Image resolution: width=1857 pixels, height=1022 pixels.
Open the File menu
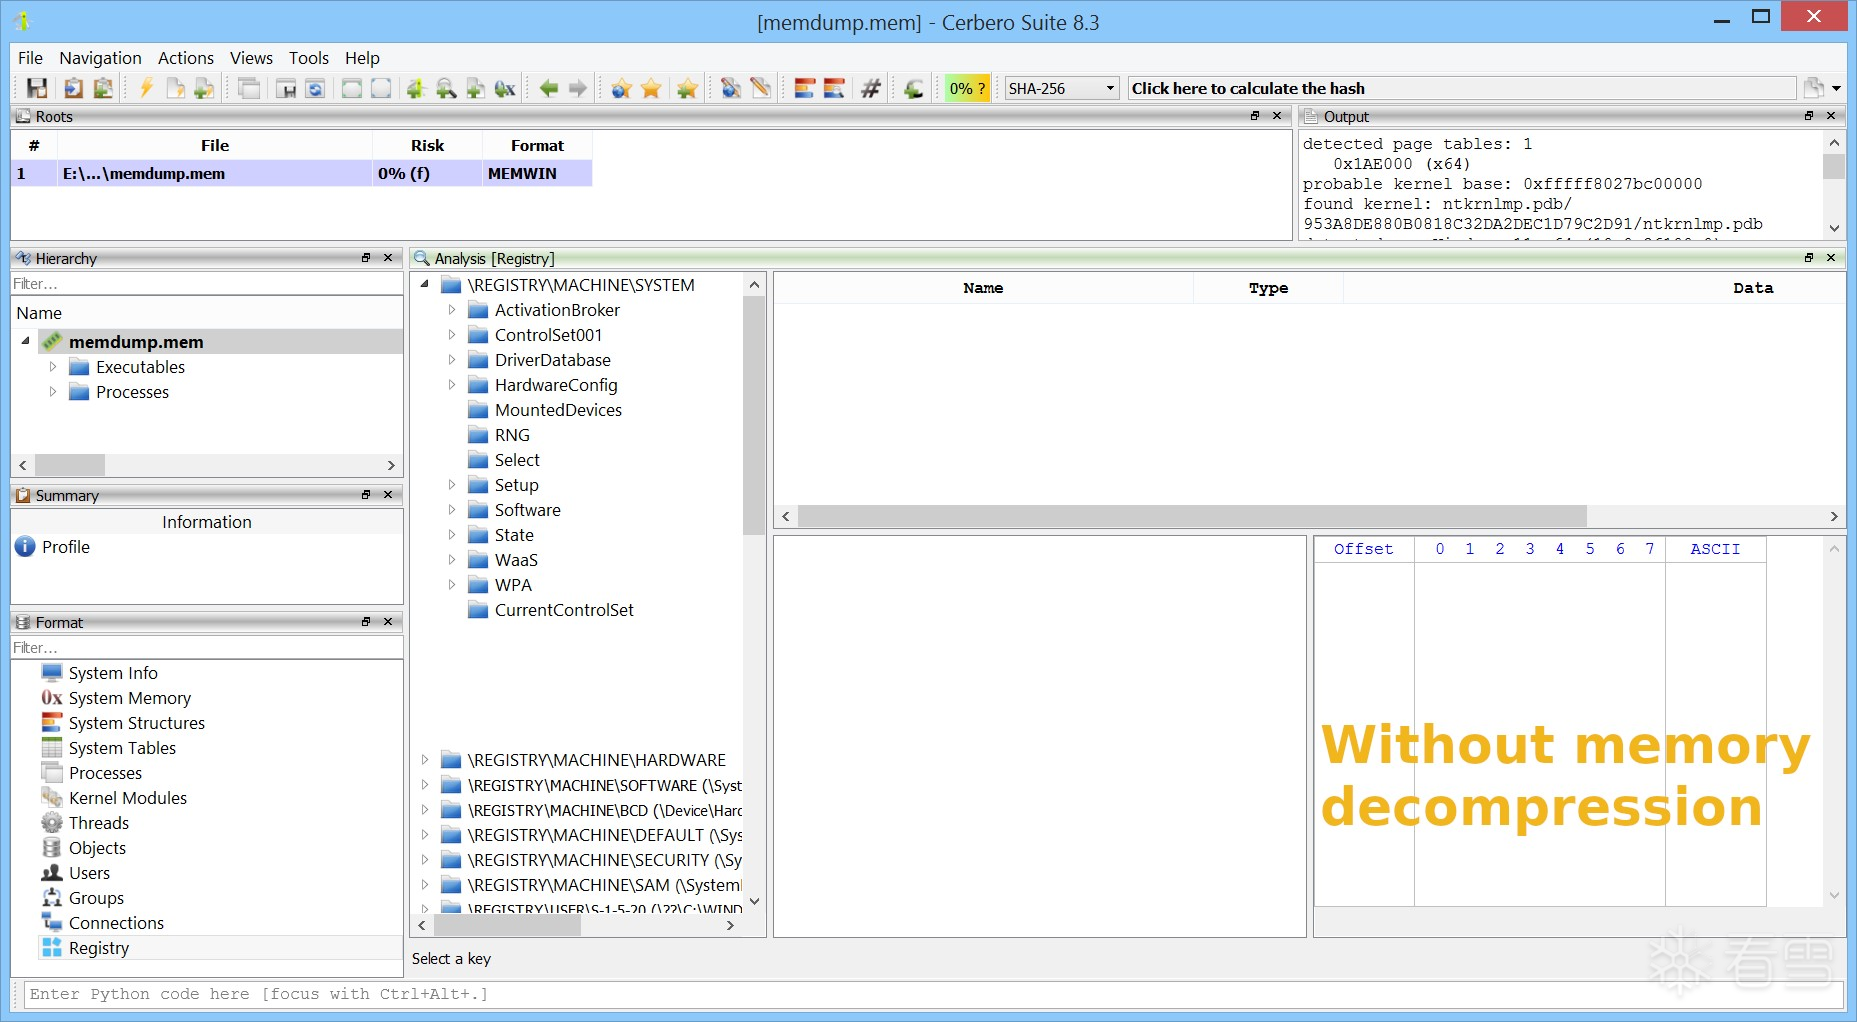30,58
